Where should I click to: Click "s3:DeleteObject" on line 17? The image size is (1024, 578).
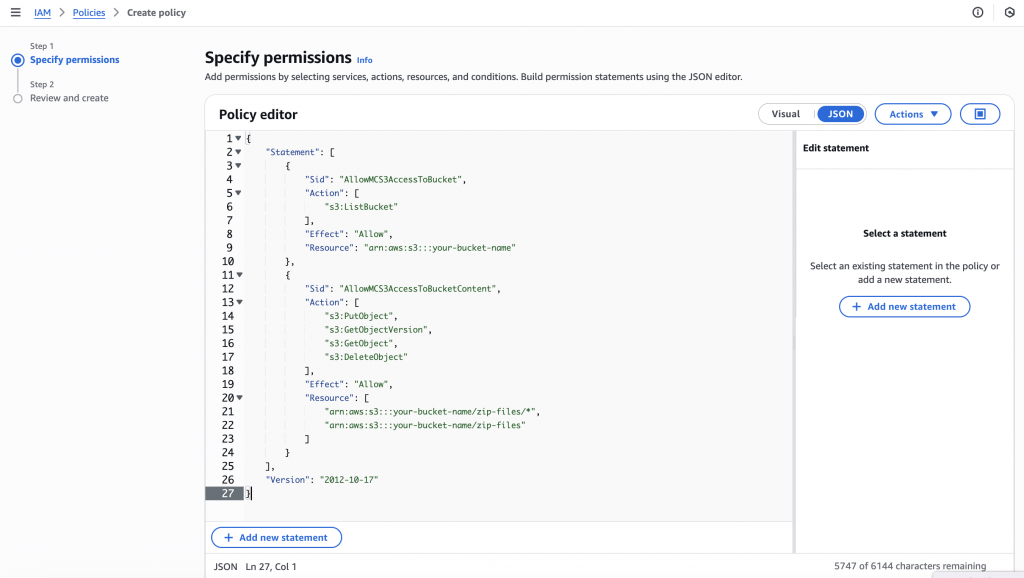point(366,357)
